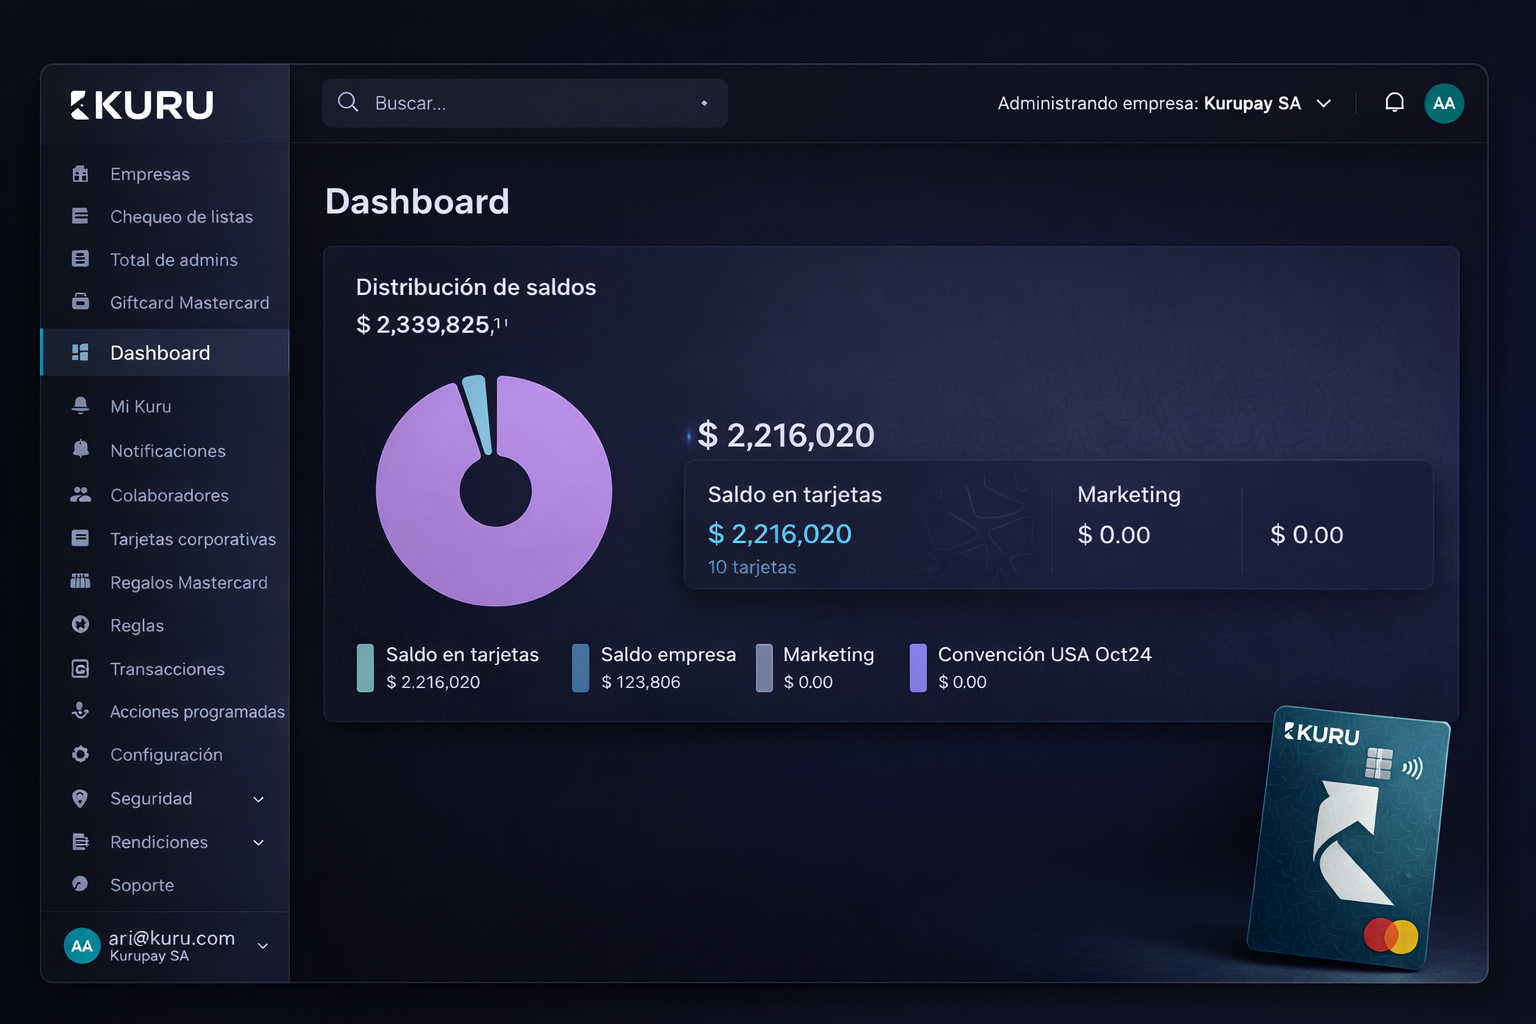Click the '$ 123,806' Saldo empresa value

click(x=641, y=682)
